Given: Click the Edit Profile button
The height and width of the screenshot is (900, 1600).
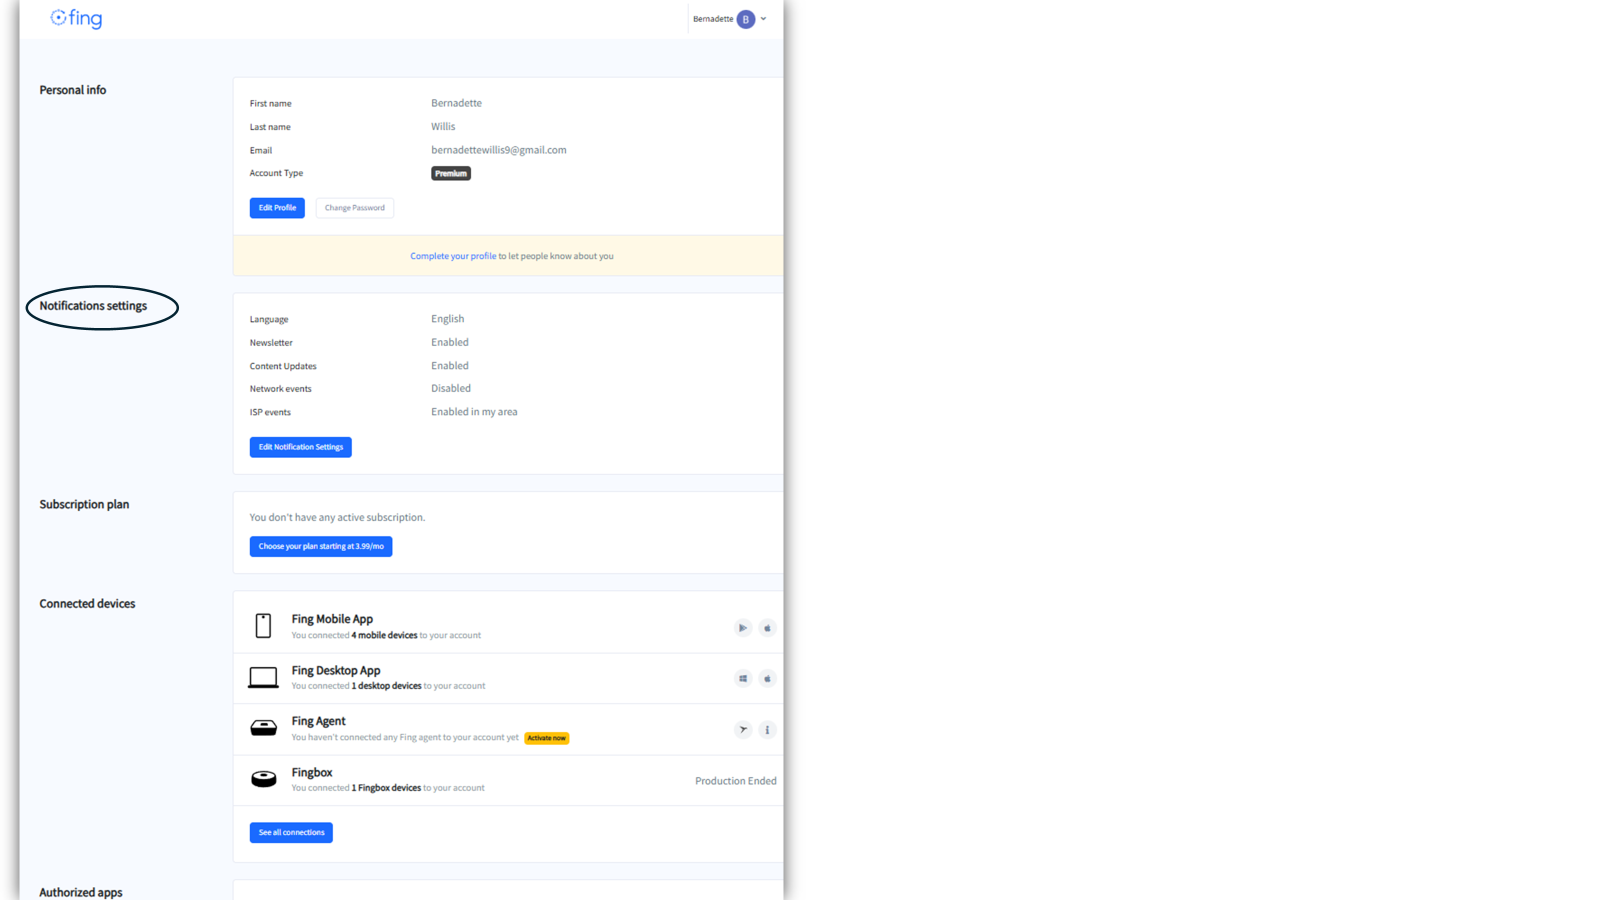Looking at the screenshot, I should (277, 208).
